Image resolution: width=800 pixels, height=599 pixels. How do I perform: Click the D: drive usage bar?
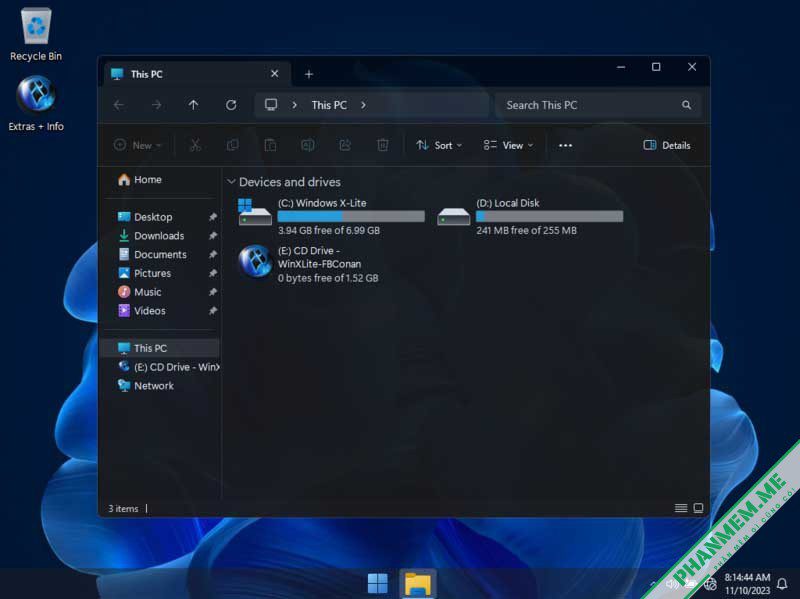click(549, 216)
